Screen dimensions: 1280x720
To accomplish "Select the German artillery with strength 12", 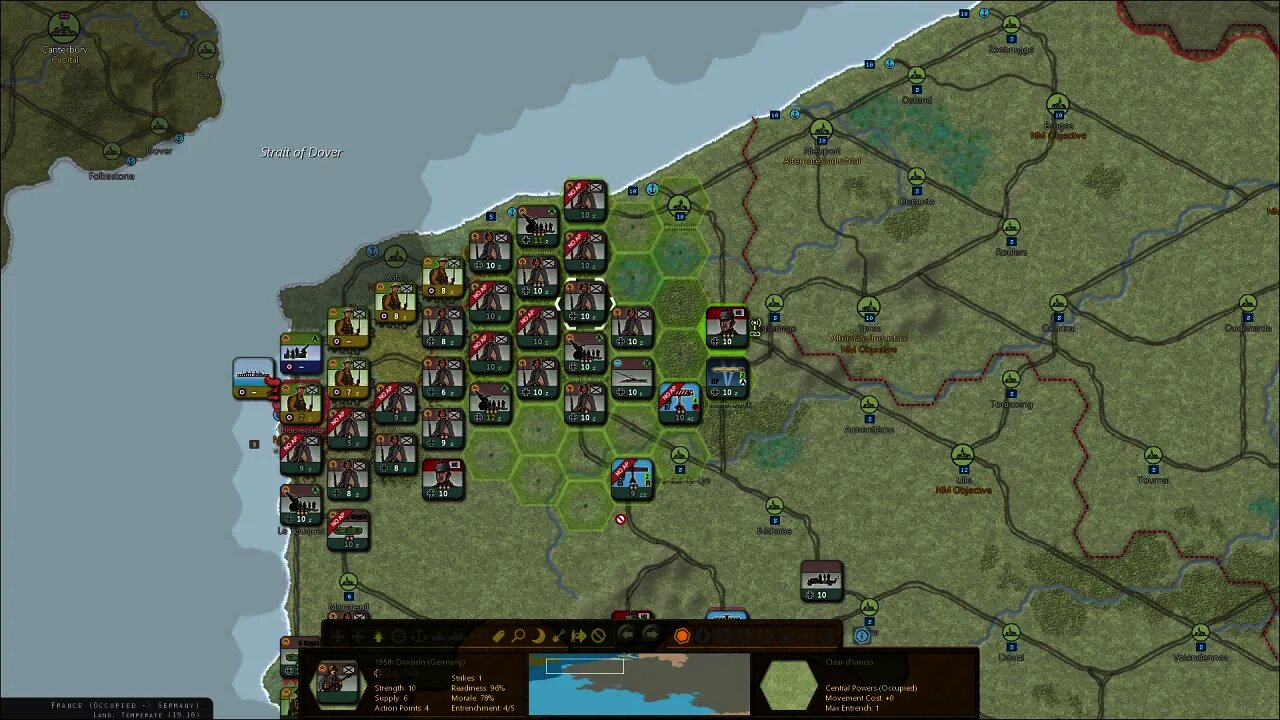I will 490,402.
